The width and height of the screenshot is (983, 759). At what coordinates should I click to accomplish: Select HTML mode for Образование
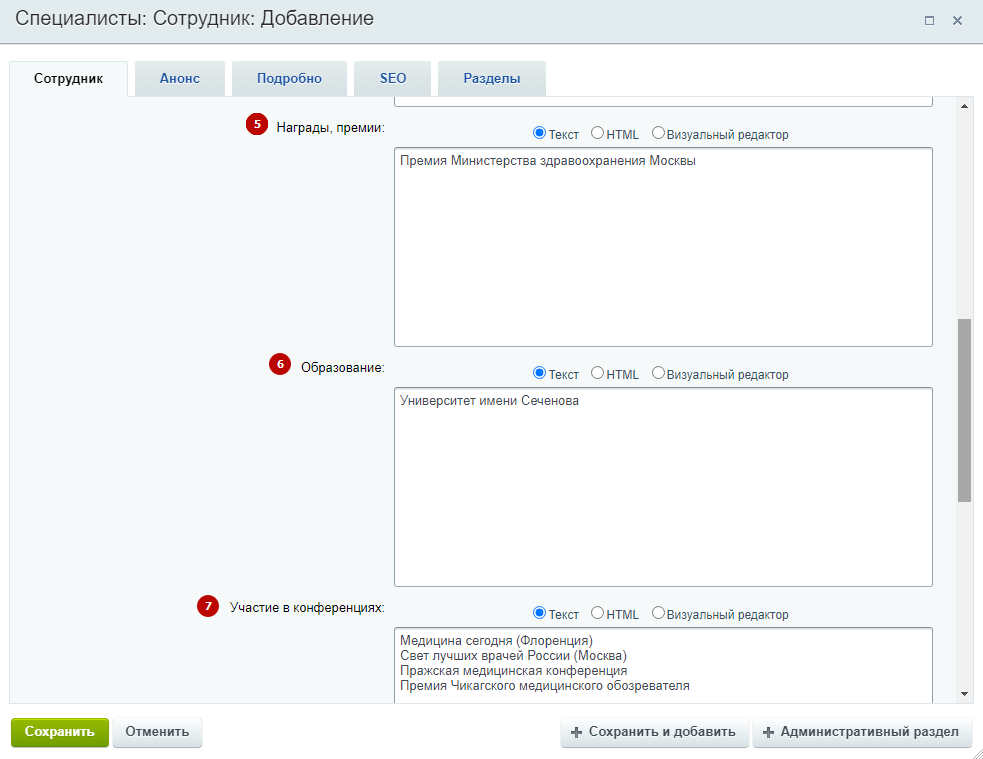coord(597,373)
